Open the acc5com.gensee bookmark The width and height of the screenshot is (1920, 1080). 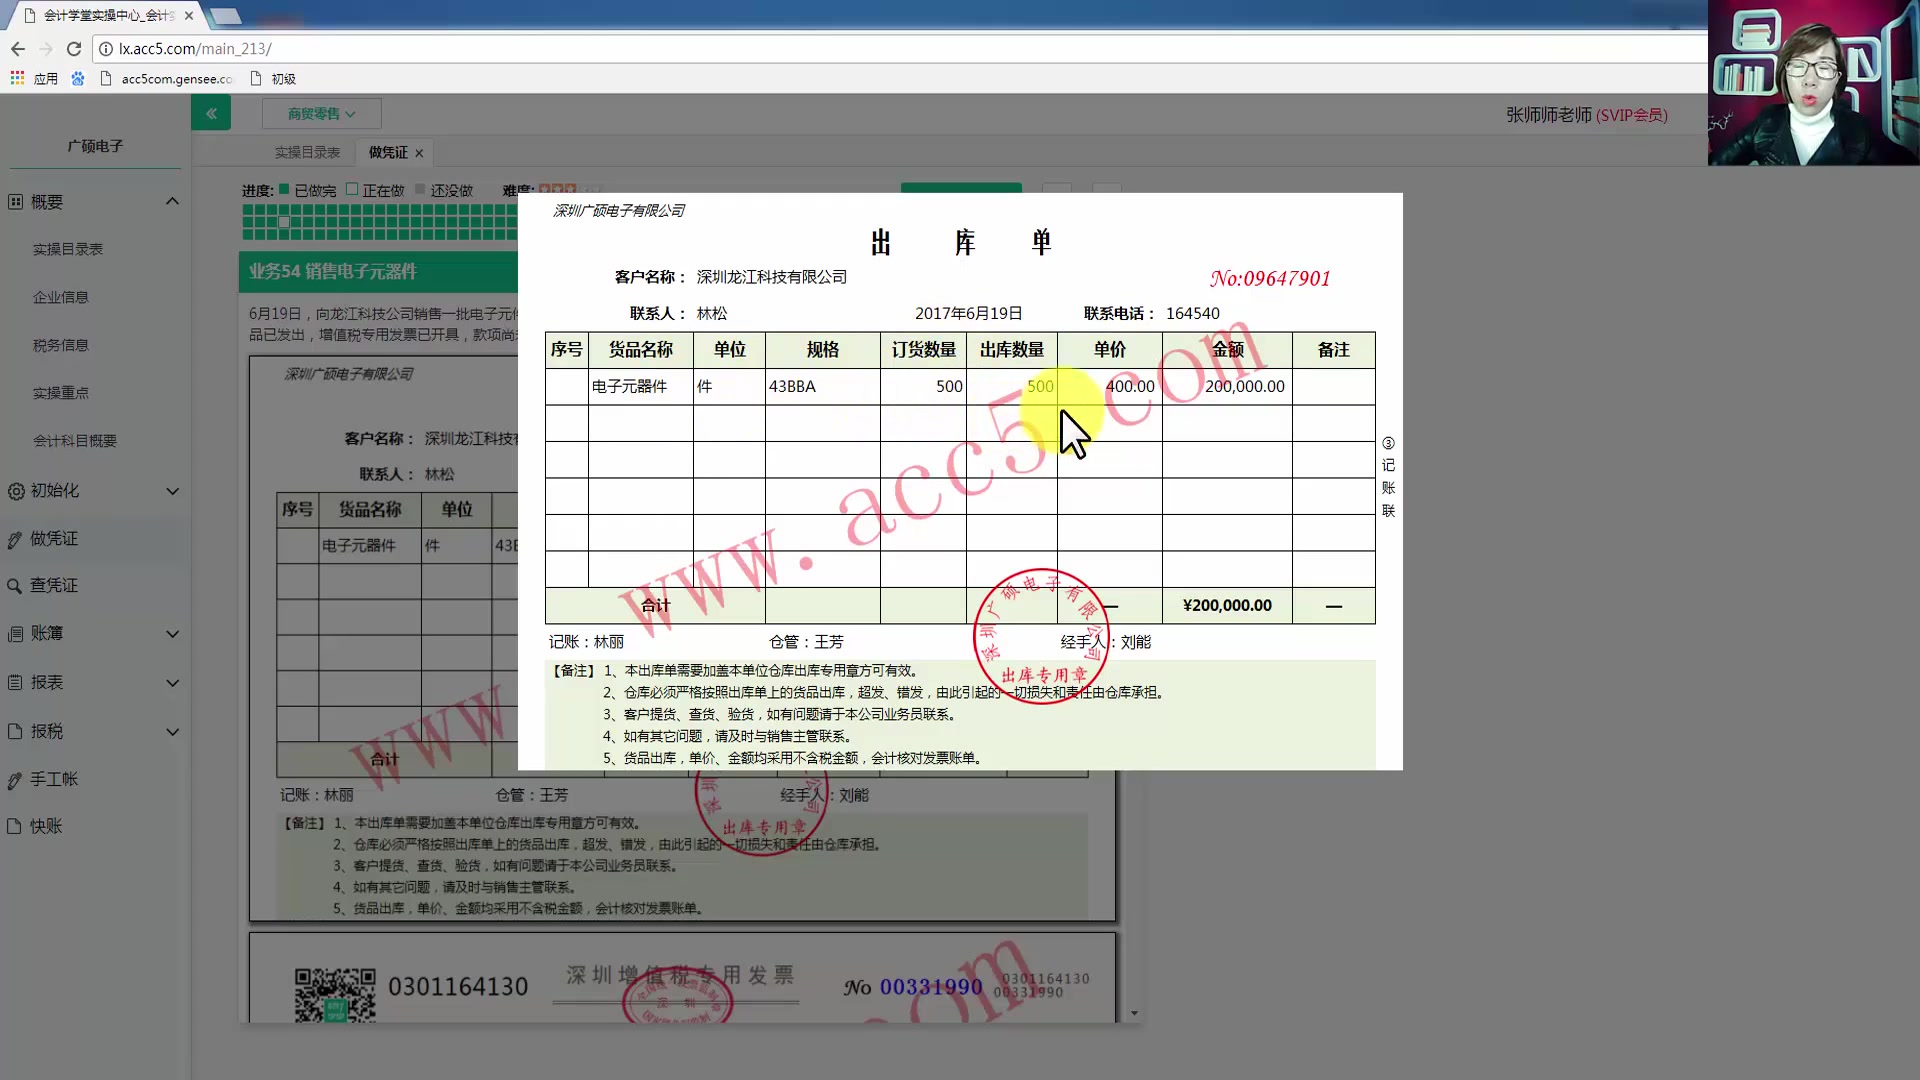pyautogui.click(x=166, y=78)
